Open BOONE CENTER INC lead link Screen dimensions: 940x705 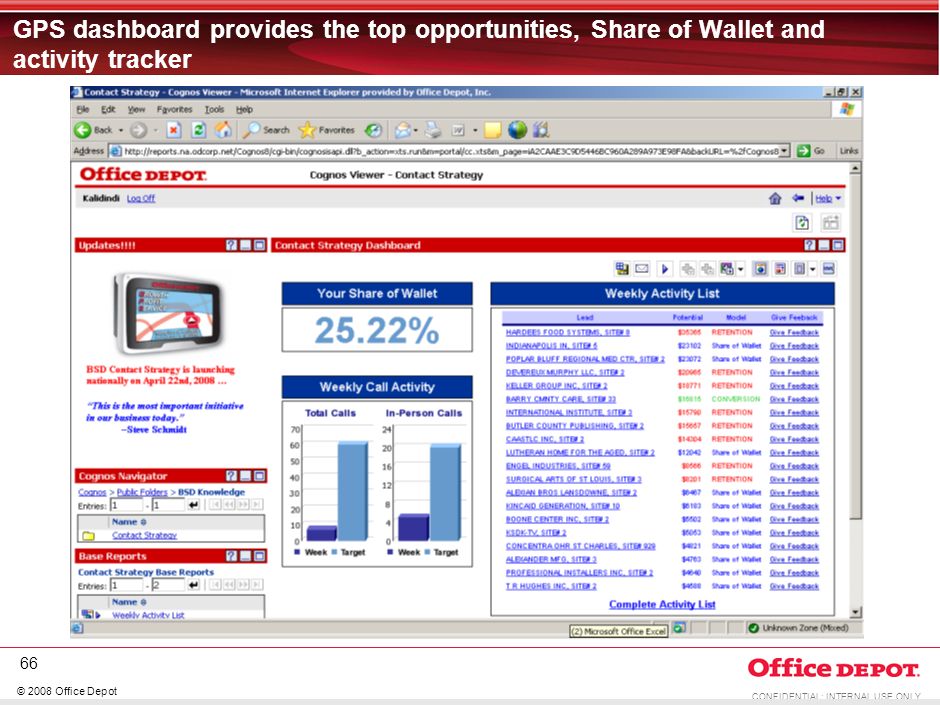(x=557, y=519)
